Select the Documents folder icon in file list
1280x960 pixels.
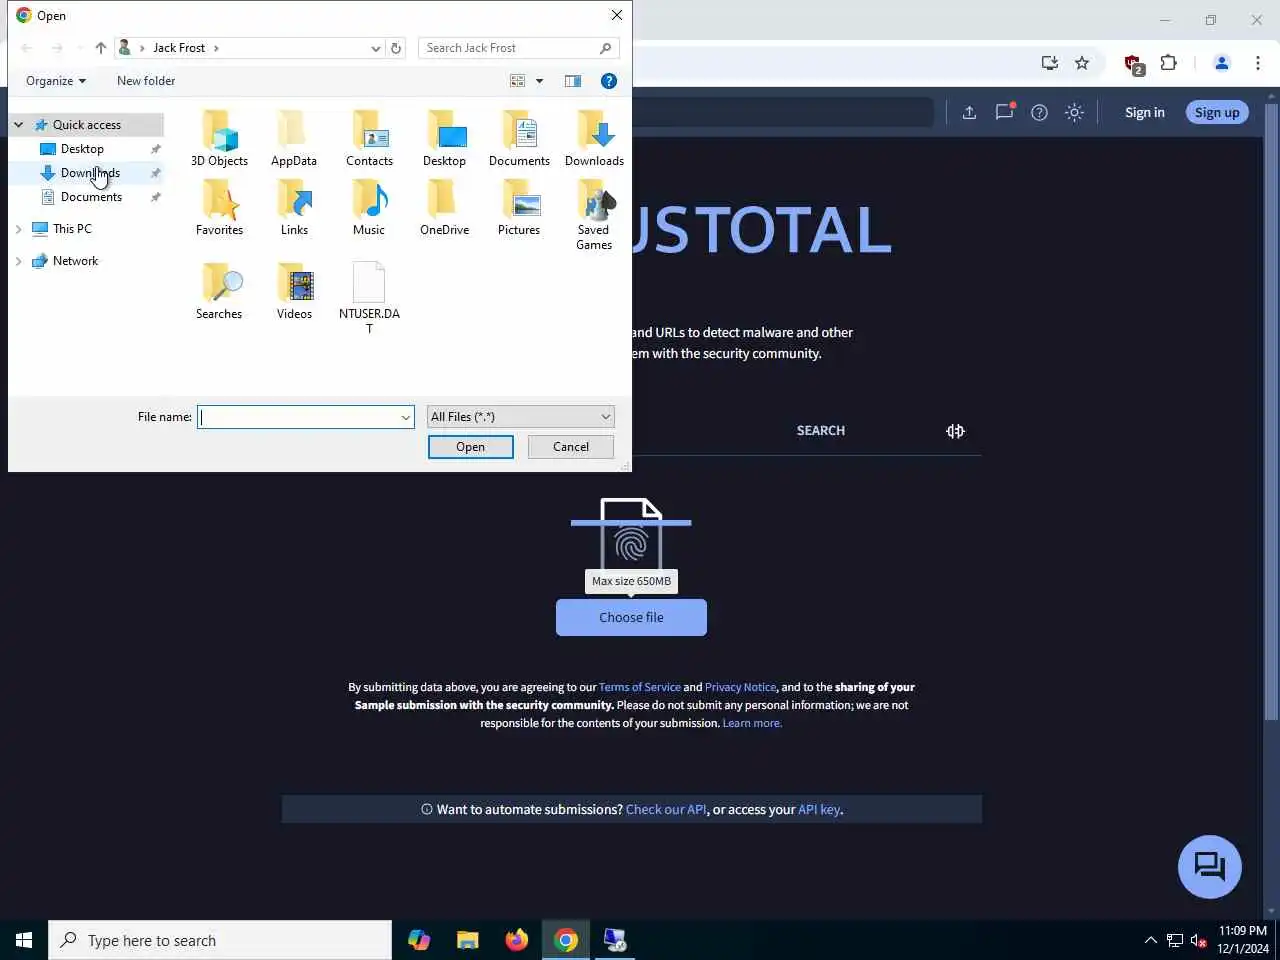coord(519,138)
